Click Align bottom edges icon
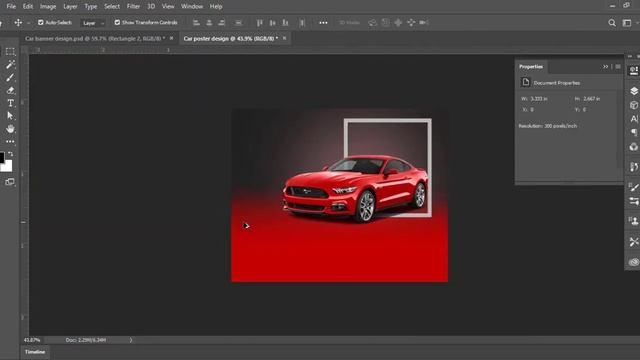 [285, 22]
